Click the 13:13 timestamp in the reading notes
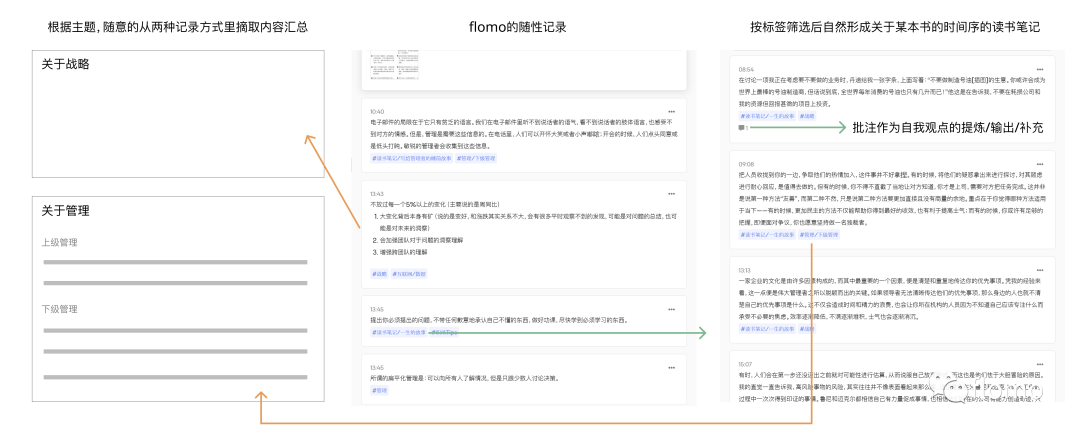 [745, 270]
